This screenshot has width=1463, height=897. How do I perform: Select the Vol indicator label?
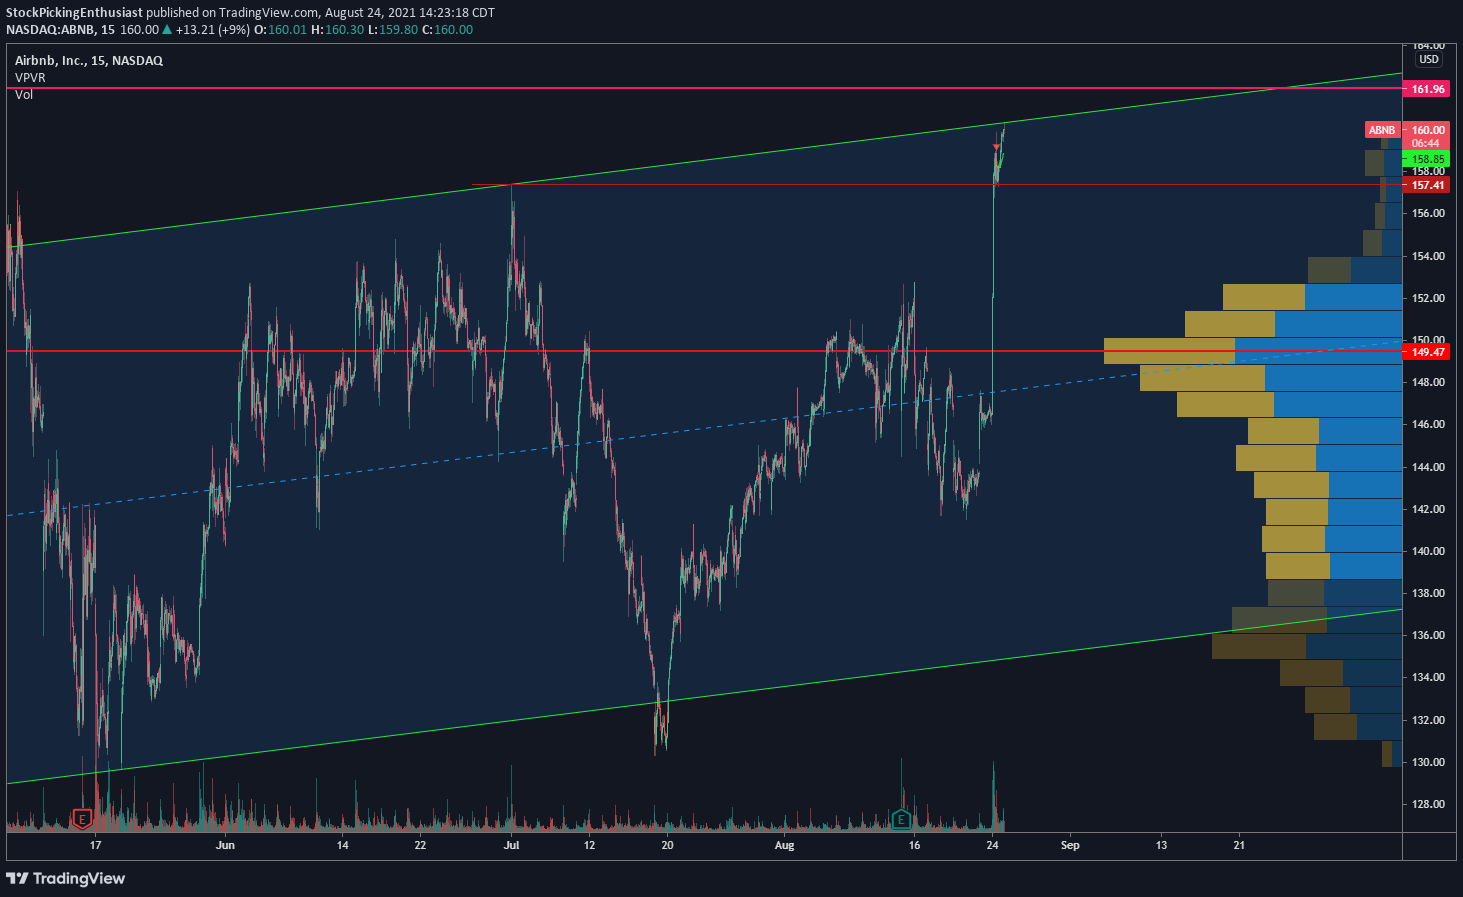click(24, 94)
